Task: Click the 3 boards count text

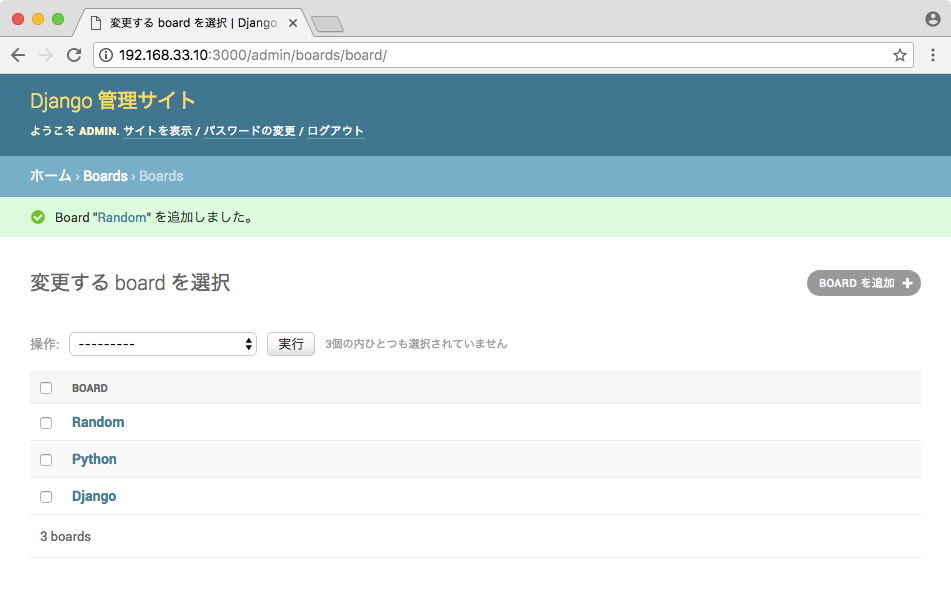Action: point(66,537)
